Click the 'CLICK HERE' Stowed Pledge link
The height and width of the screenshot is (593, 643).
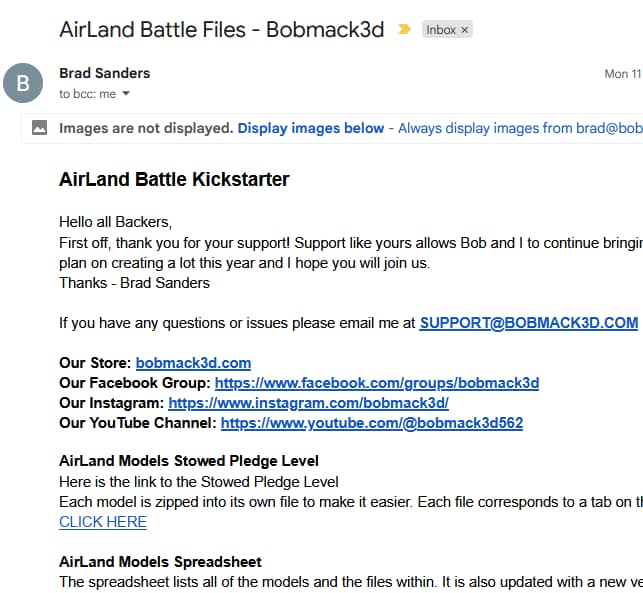pyautogui.click(x=103, y=522)
